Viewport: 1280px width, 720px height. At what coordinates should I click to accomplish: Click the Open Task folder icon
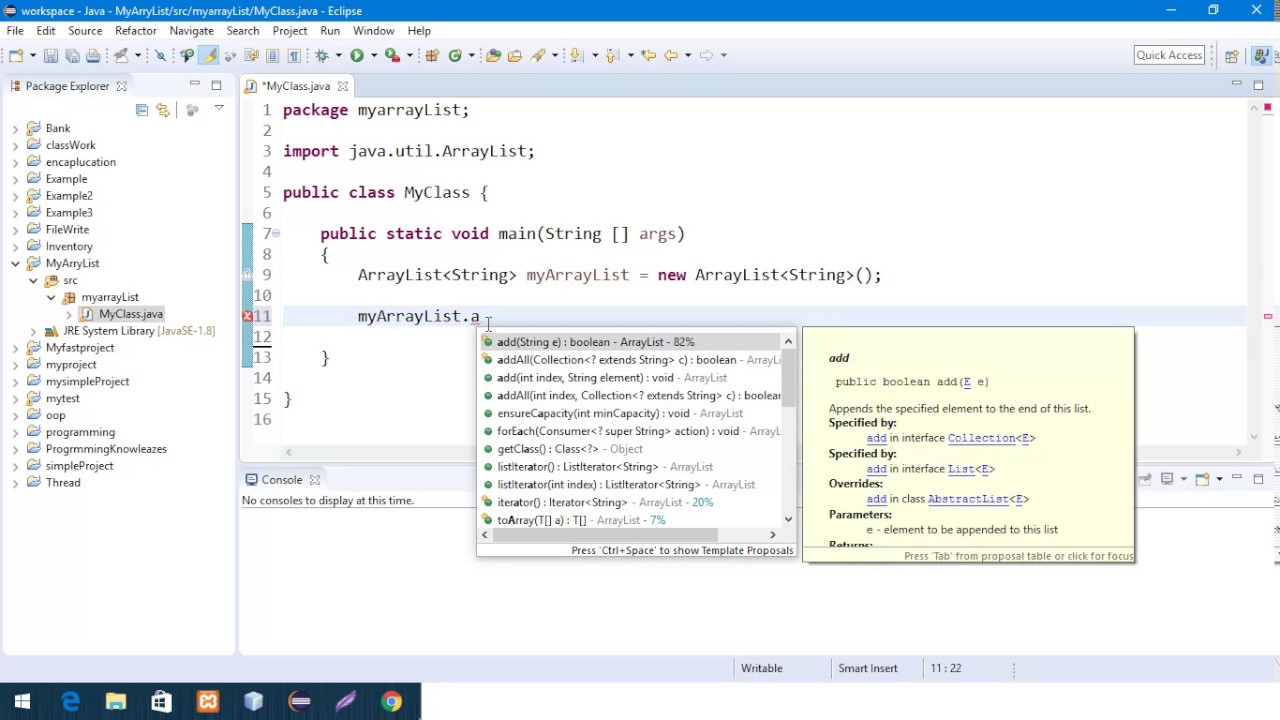pyautogui.click(x=514, y=56)
